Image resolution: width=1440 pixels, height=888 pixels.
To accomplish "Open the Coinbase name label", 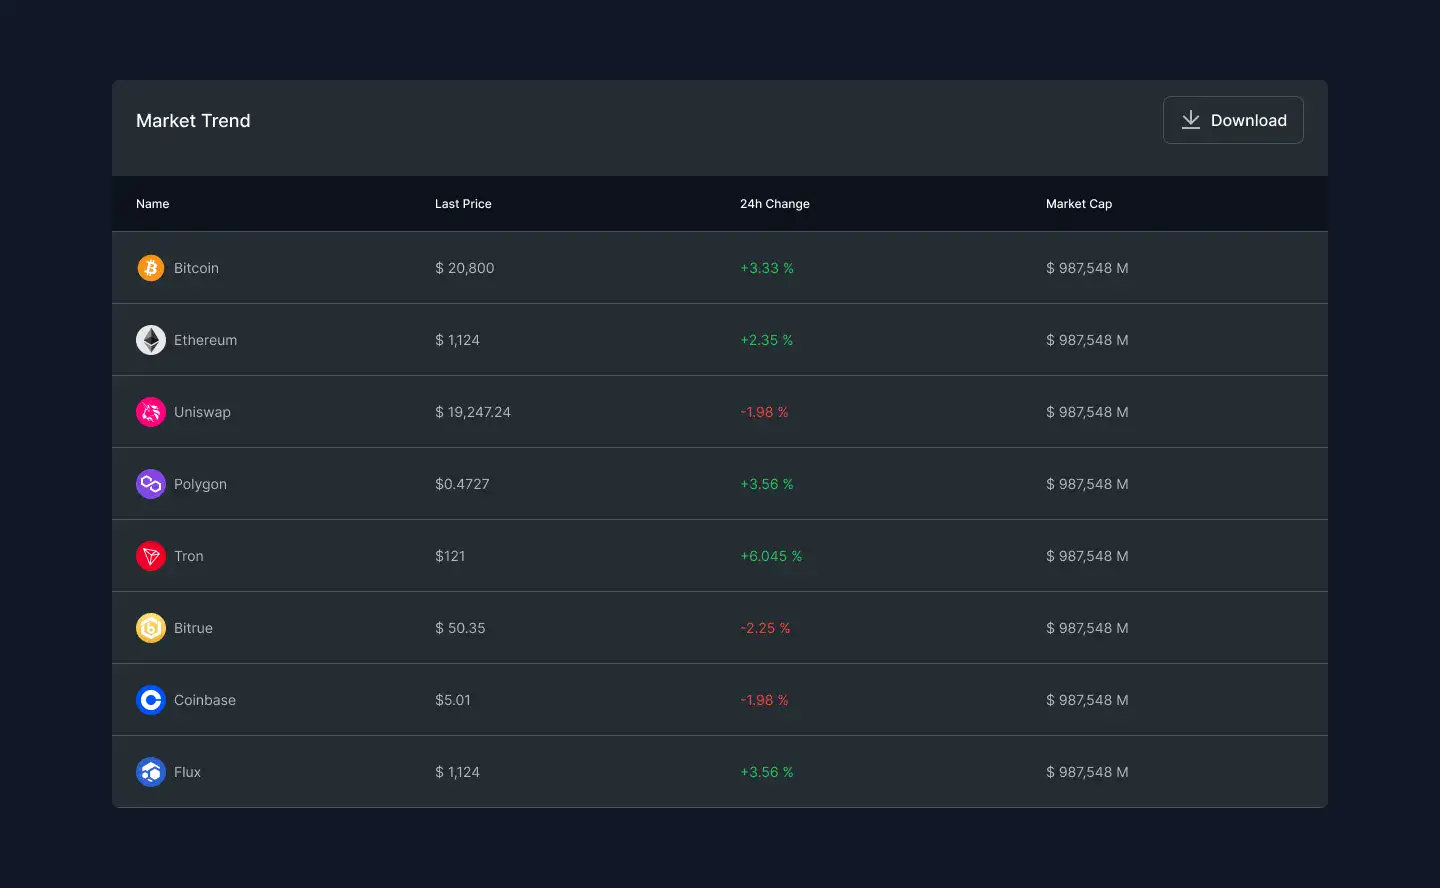I will click(205, 700).
